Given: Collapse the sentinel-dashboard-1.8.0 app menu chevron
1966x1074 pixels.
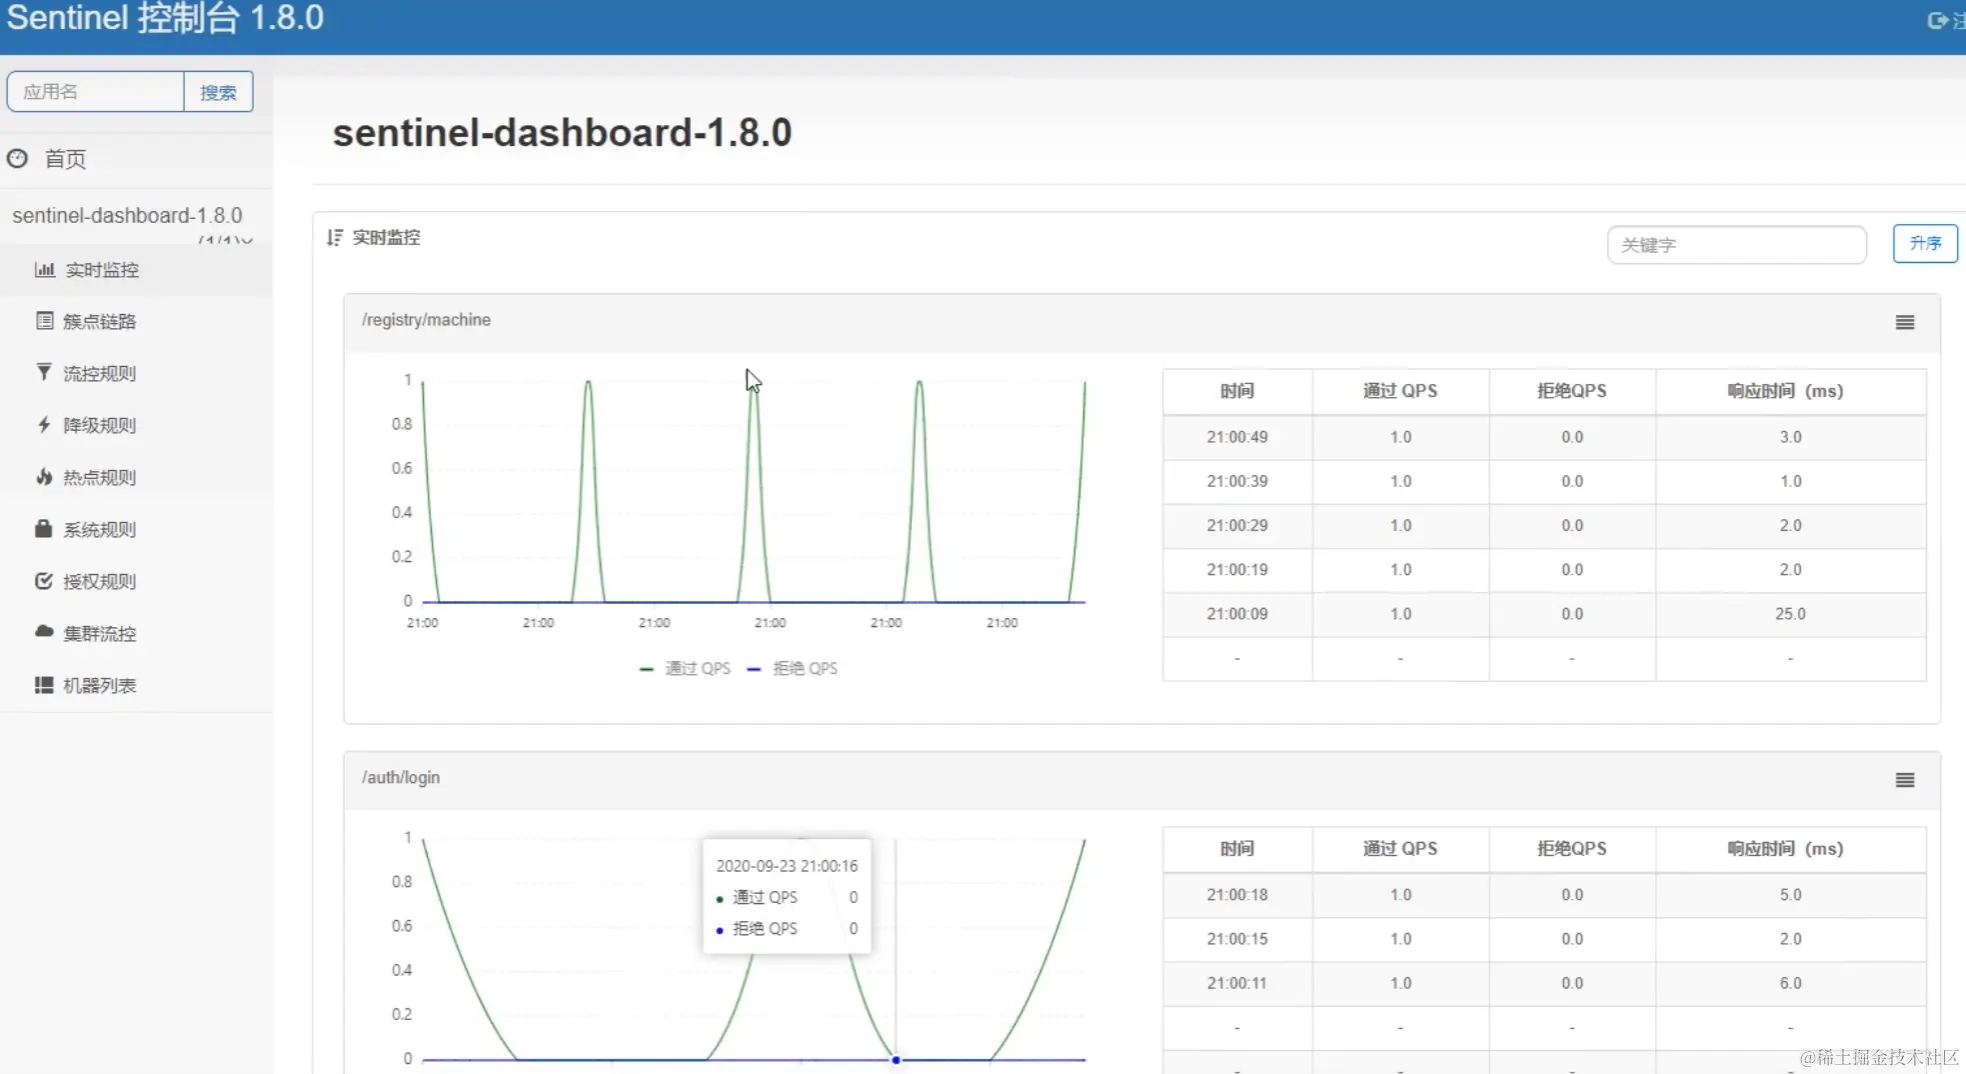Looking at the screenshot, I should click(x=246, y=240).
